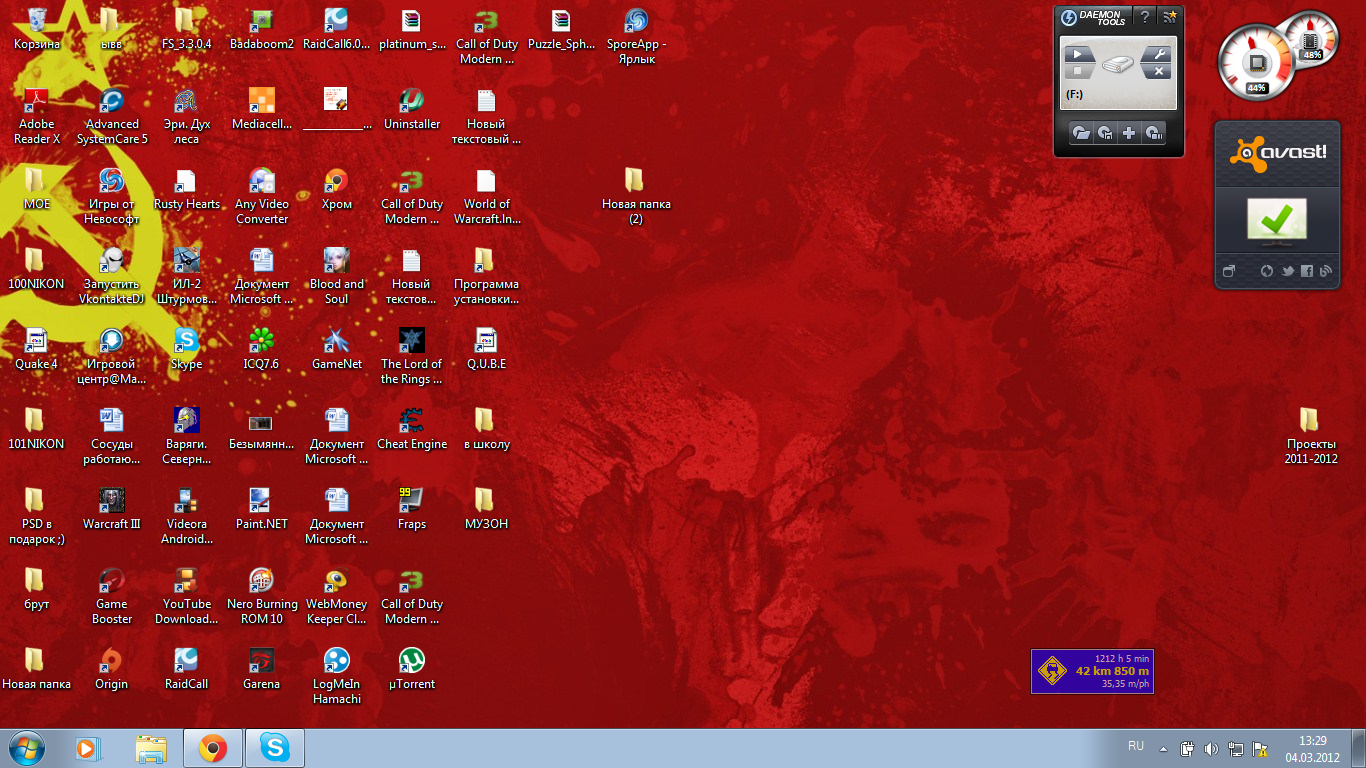Launch Игровой центр@Mail shortcut
Viewport: 1366px width, 768px height.
(x=112, y=355)
